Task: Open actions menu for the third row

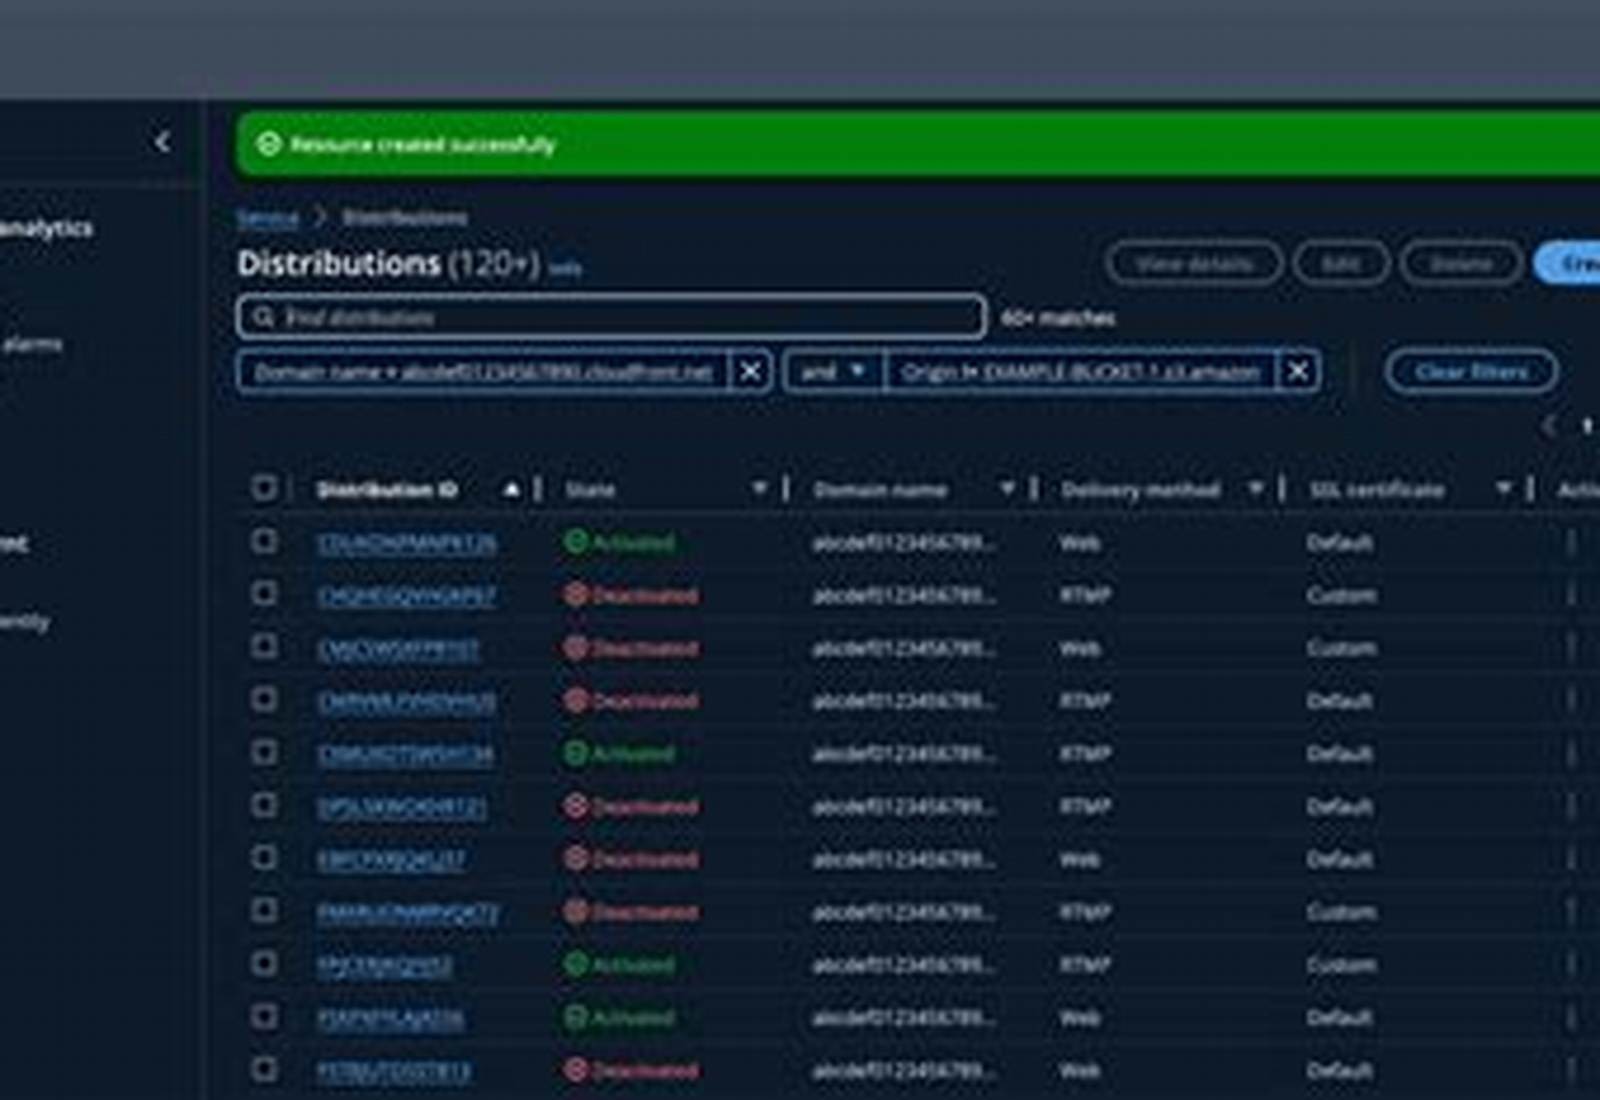Action: pos(1571,648)
